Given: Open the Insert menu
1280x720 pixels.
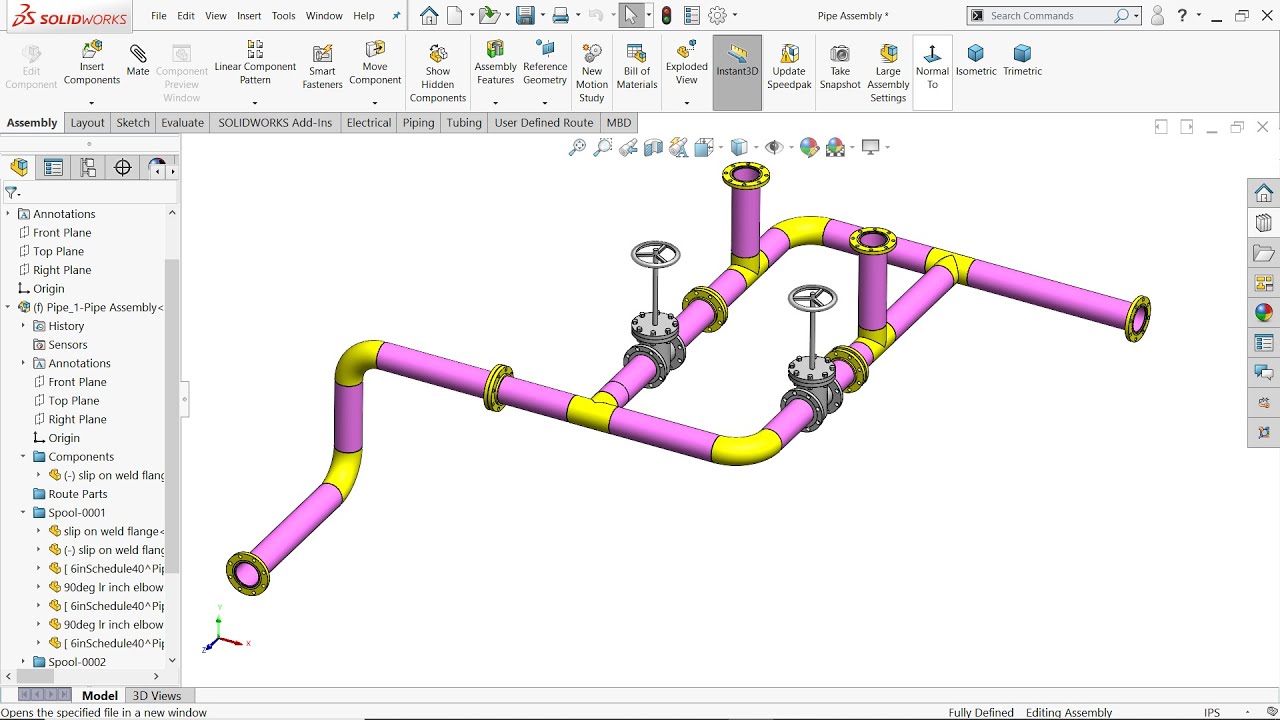Looking at the screenshot, I should 249,16.
